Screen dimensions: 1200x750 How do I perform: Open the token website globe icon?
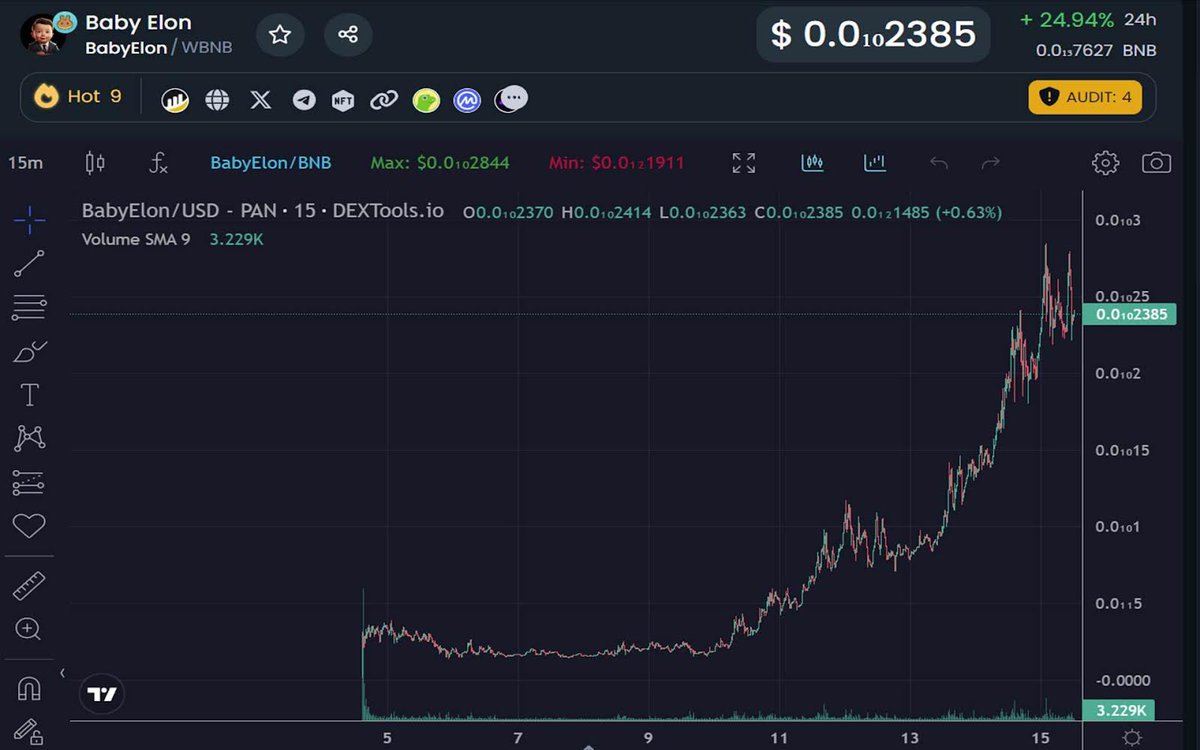point(217,99)
